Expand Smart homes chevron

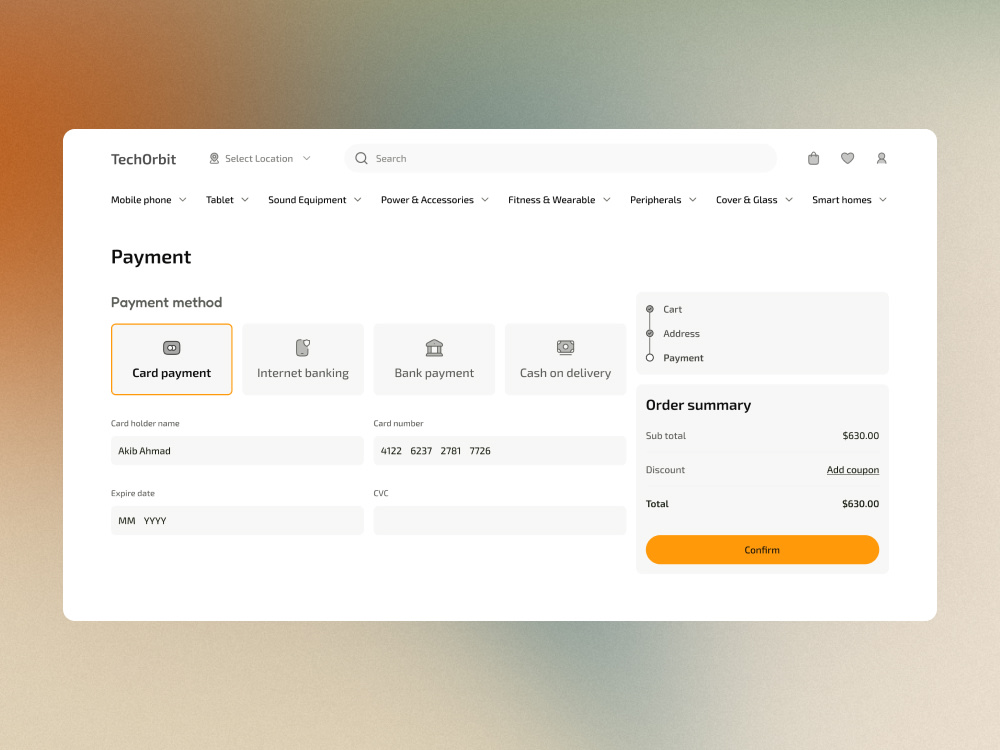(883, 200)
